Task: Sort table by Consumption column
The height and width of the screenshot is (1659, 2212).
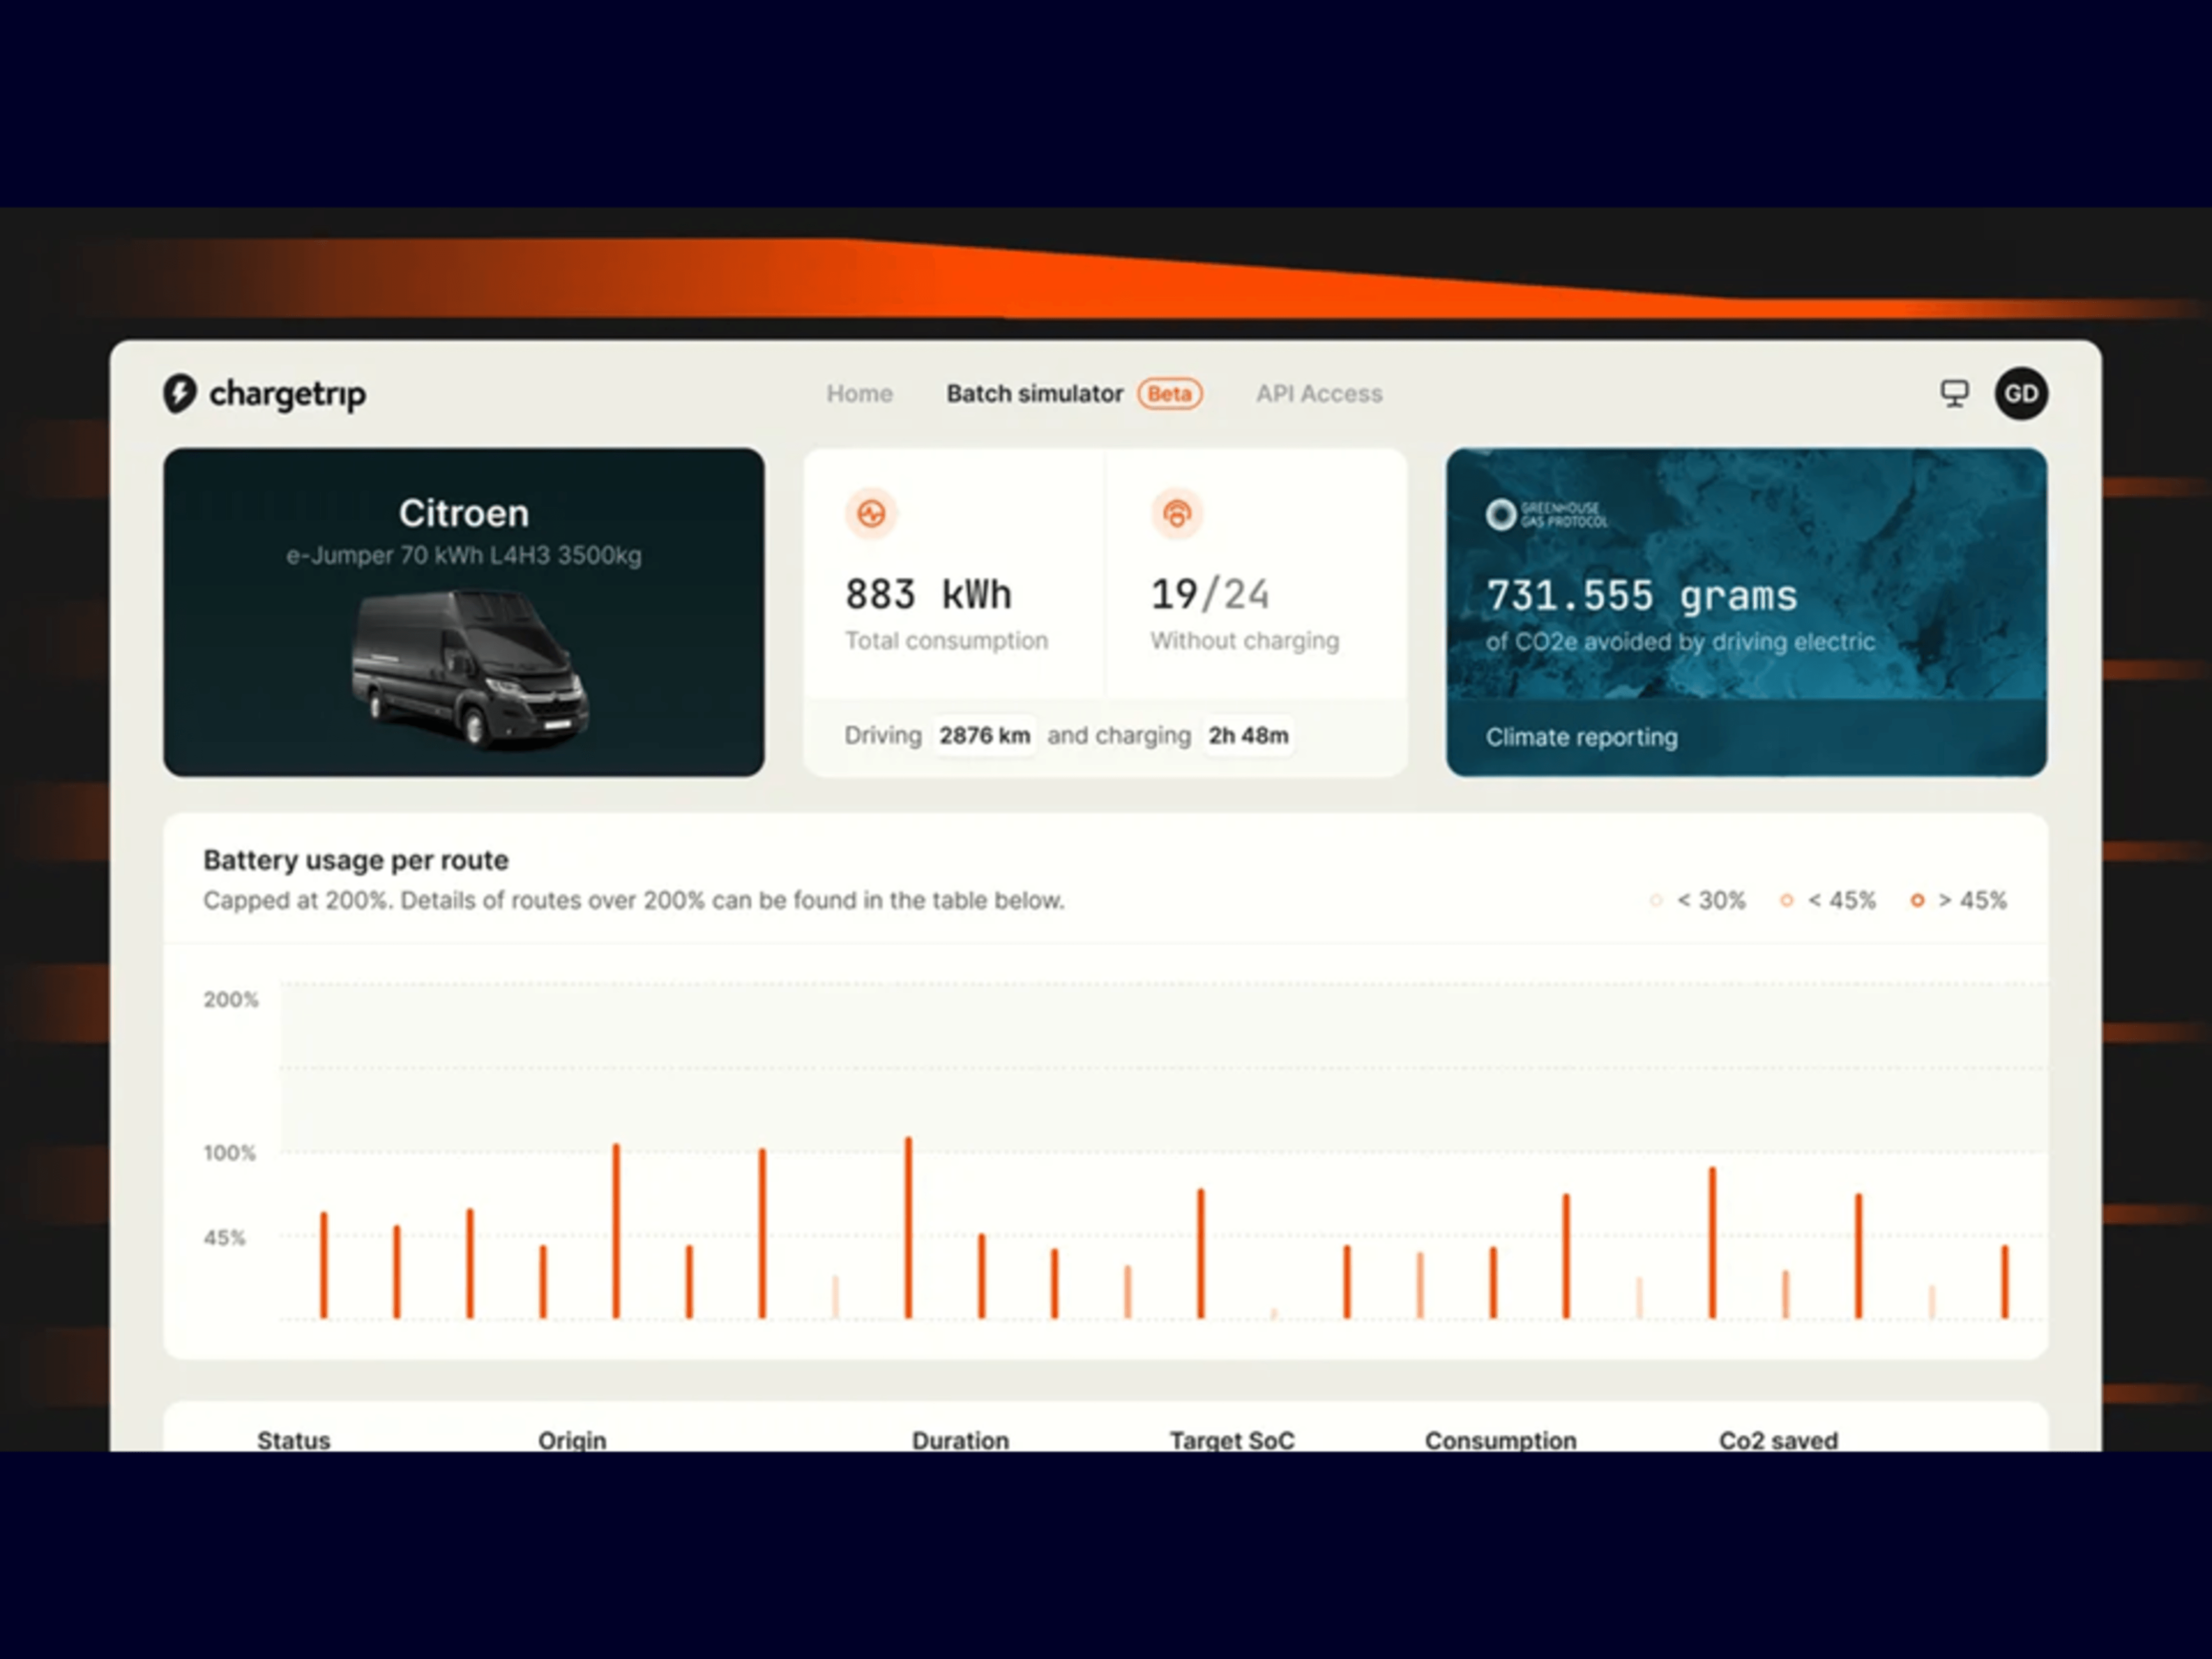Action: (1500, 1440)
